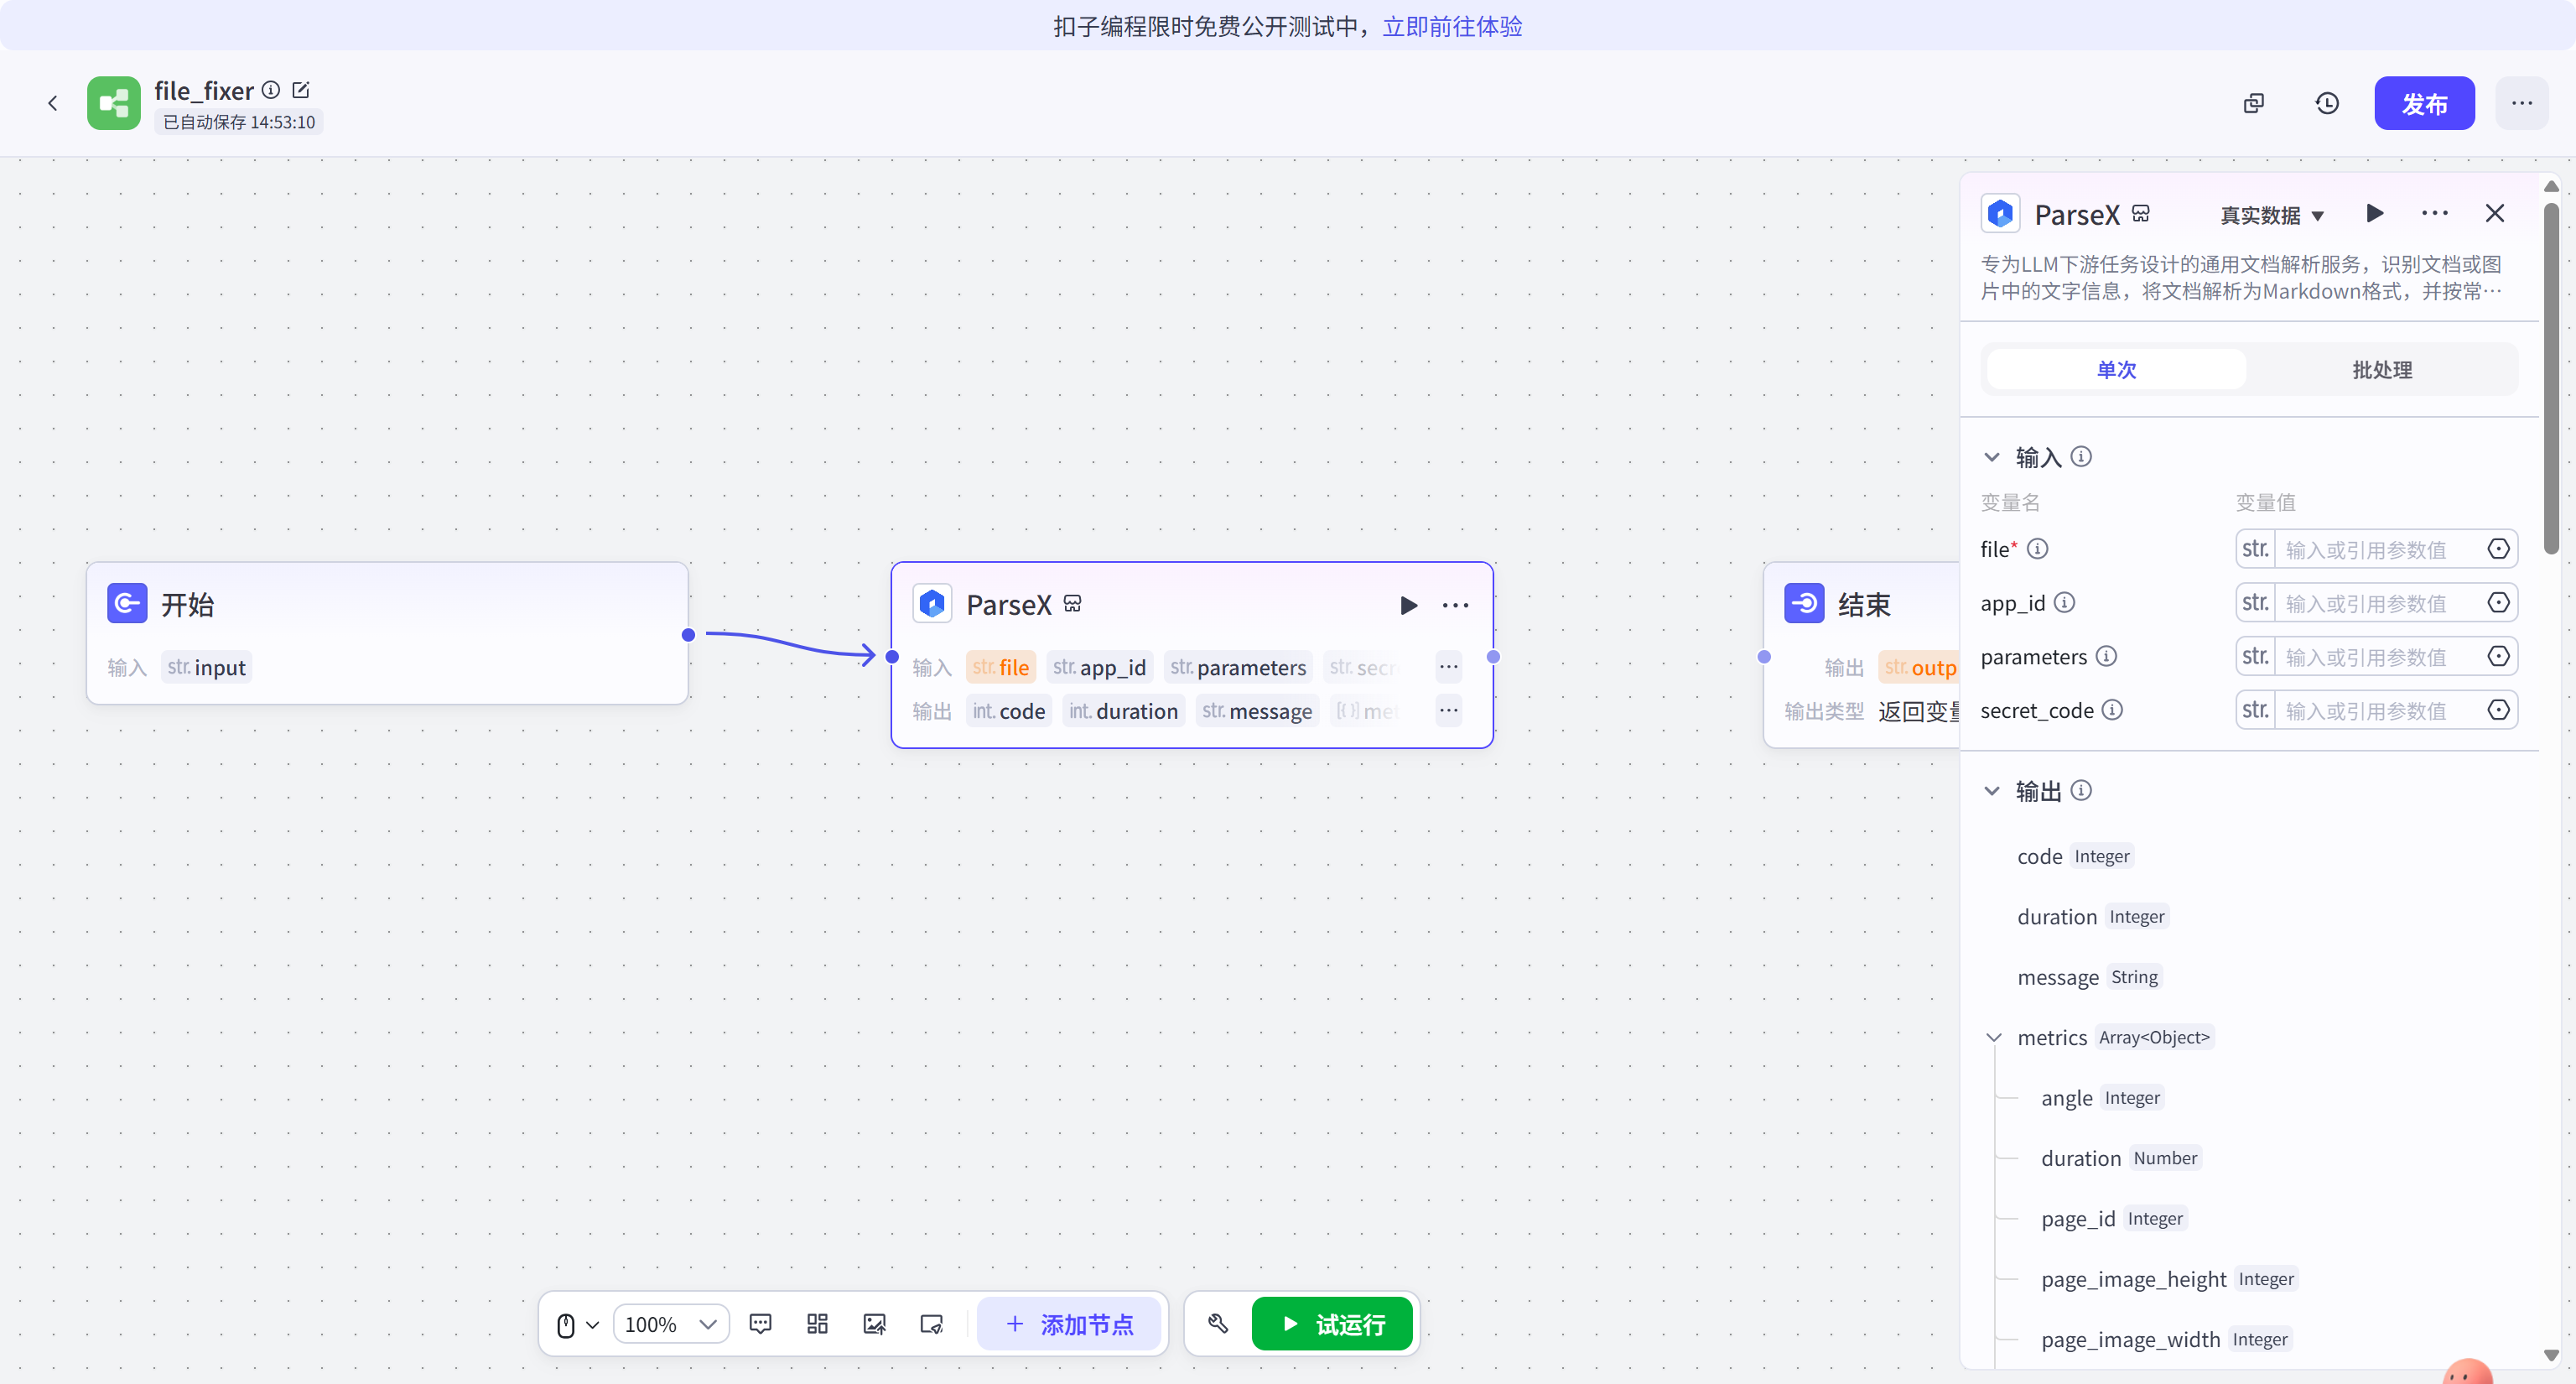Collapse the metrics output tree
2576x1384 pixels.
pyautogui.click(x=1993, y=1037)
